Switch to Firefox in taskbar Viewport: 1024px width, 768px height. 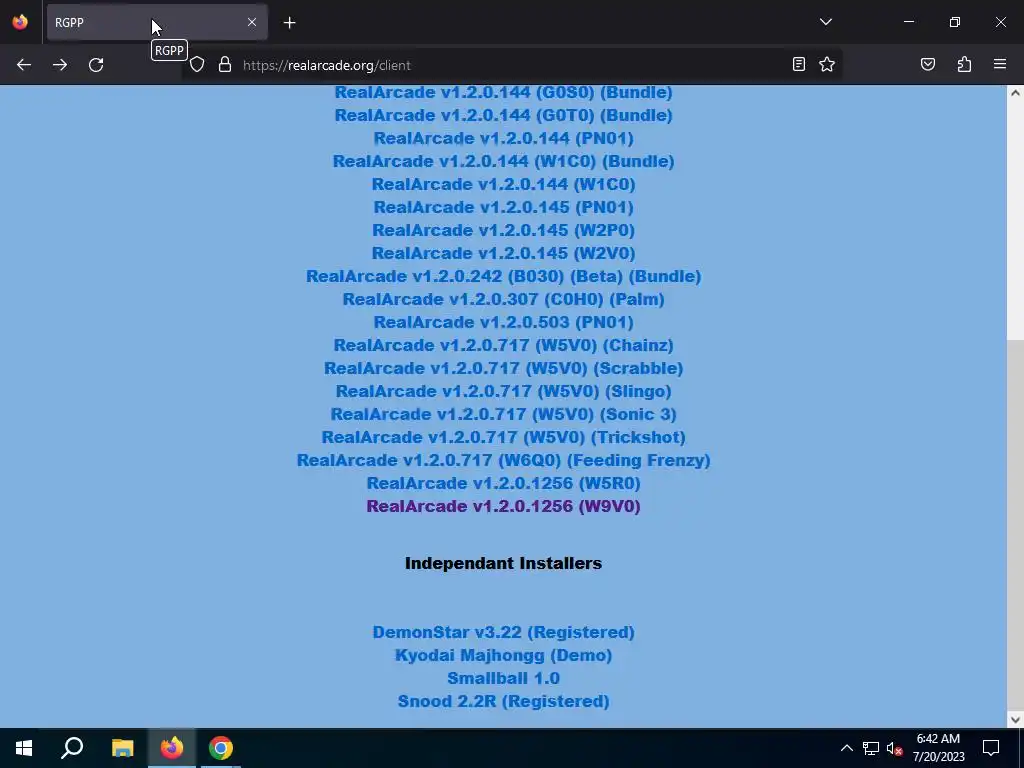pos(172,748)
